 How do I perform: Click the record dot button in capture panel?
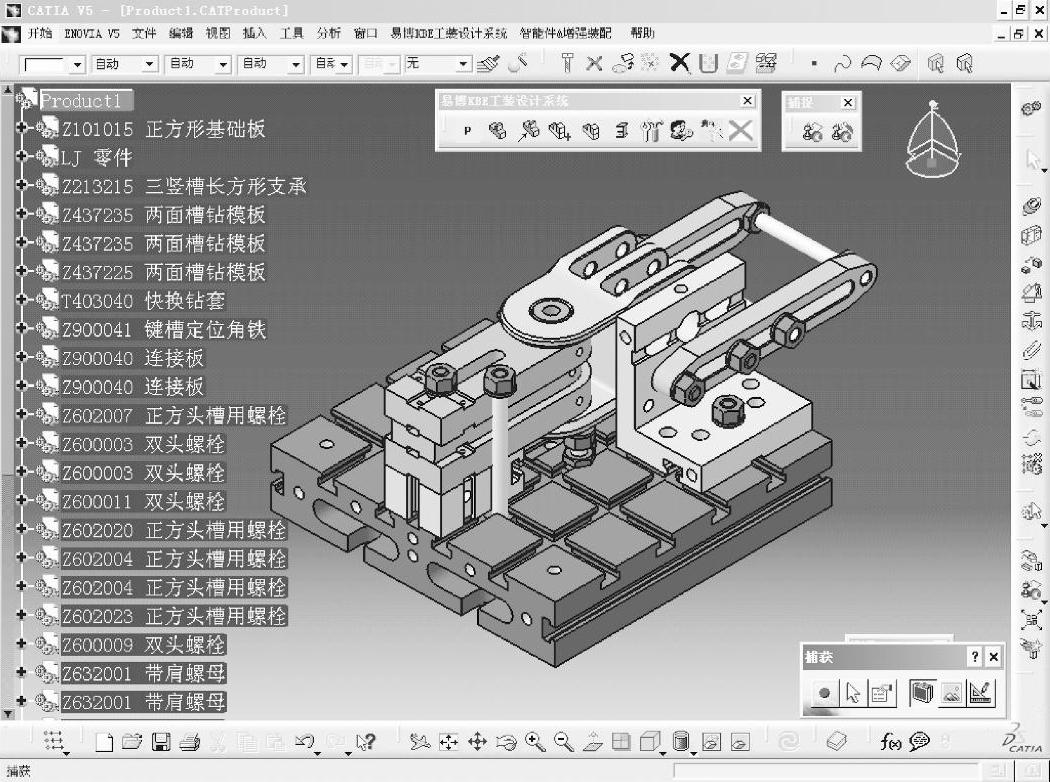click(x=824, y=693)
